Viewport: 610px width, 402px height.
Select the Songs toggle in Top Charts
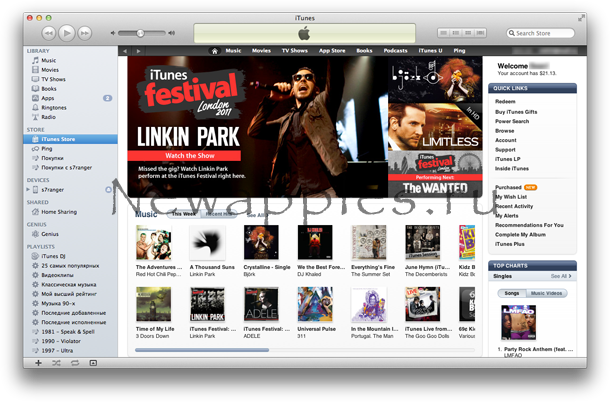coord(512,293)
